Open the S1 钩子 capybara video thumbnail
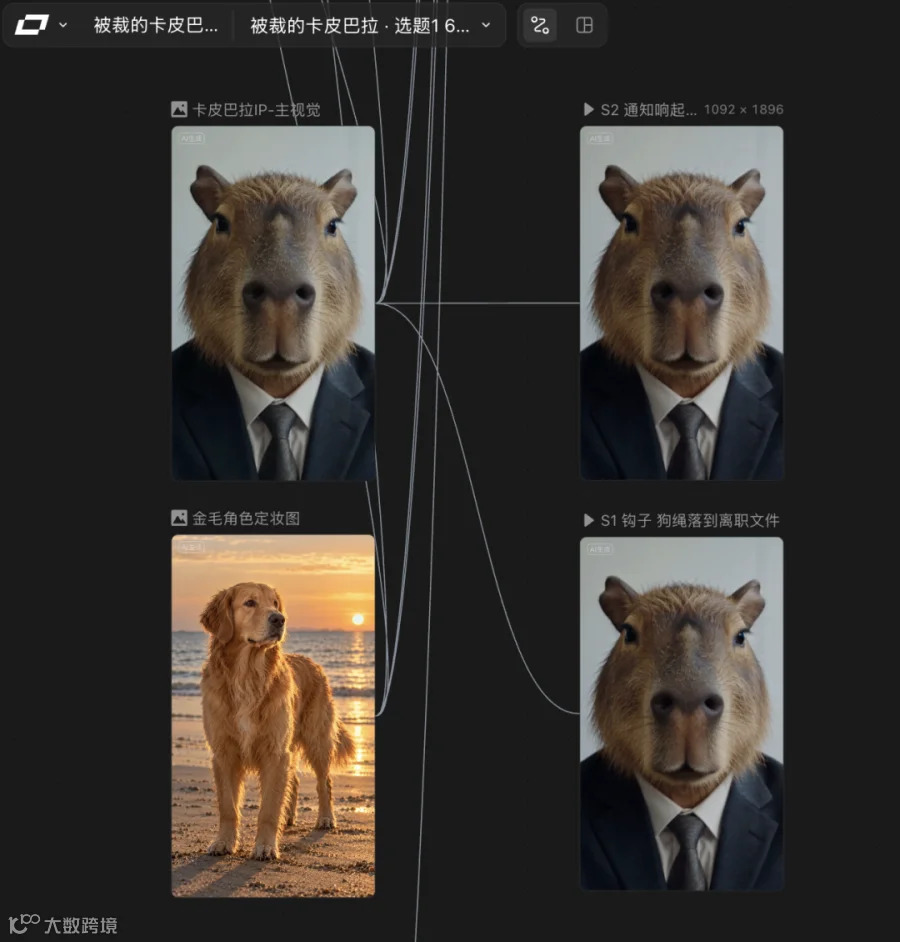The width and height of the screenshot is (900, 942). click(682, 714)
